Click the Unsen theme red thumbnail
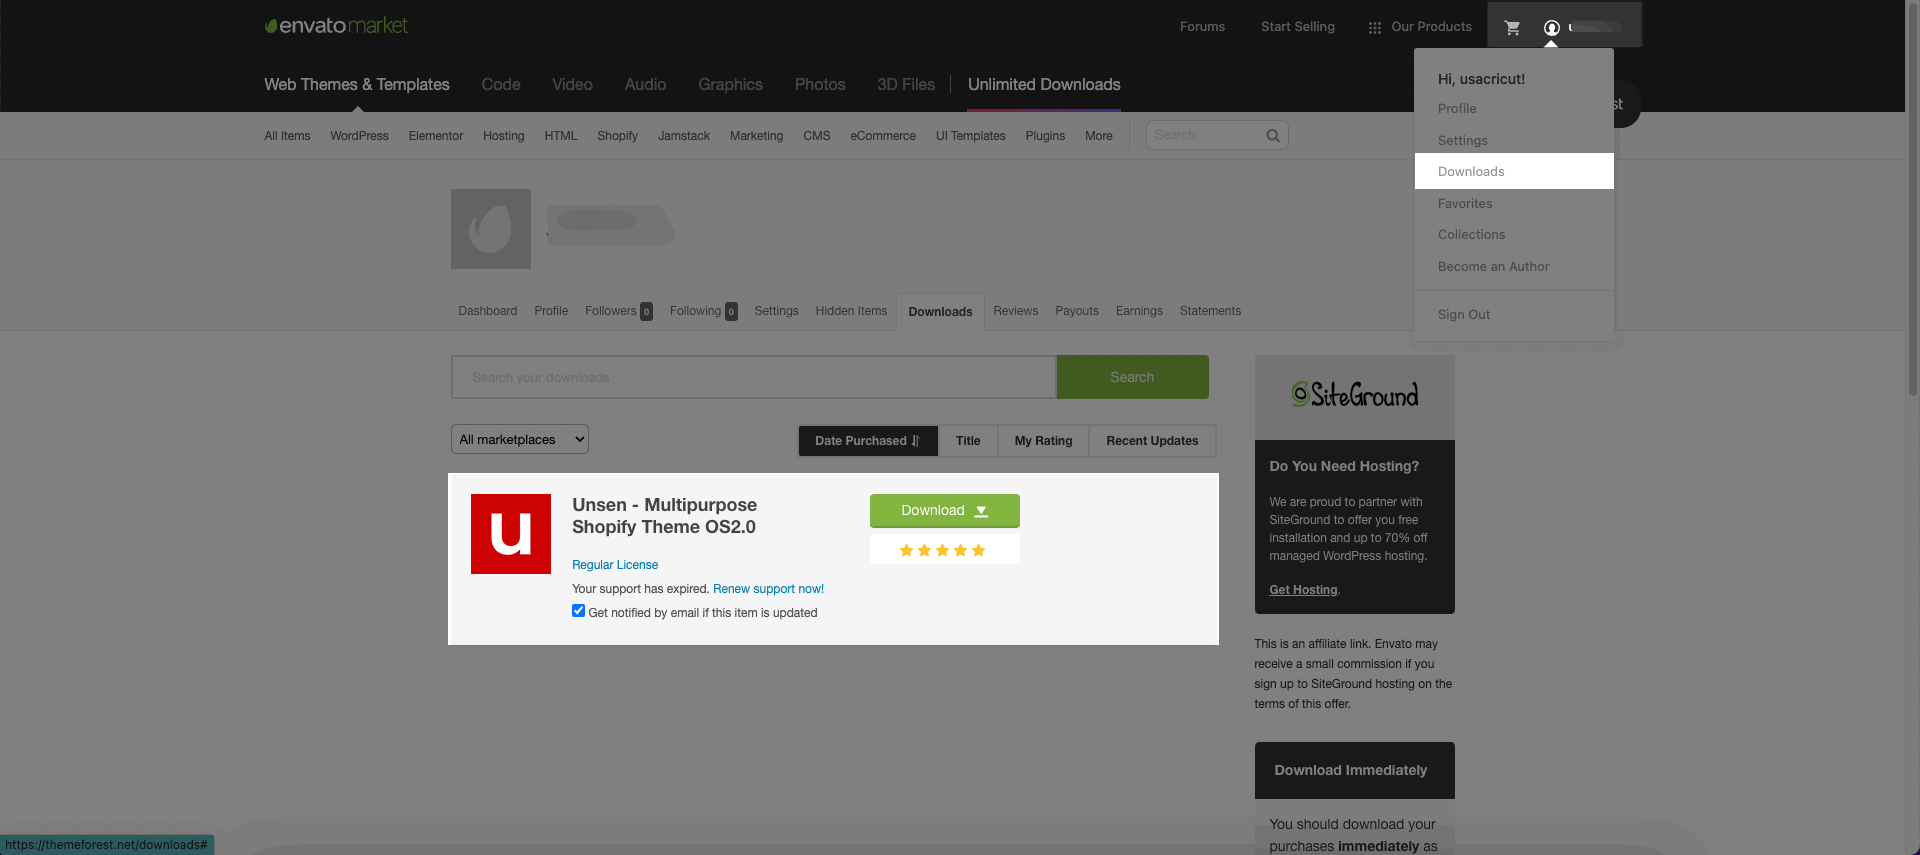This screenshot has height=855, width=1920. [511, 534]
